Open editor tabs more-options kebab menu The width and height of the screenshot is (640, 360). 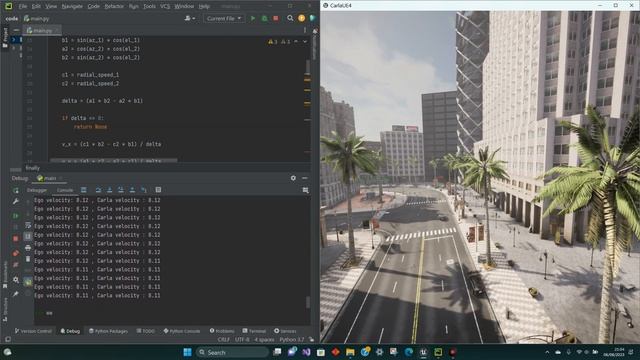[x=304, y=30]
